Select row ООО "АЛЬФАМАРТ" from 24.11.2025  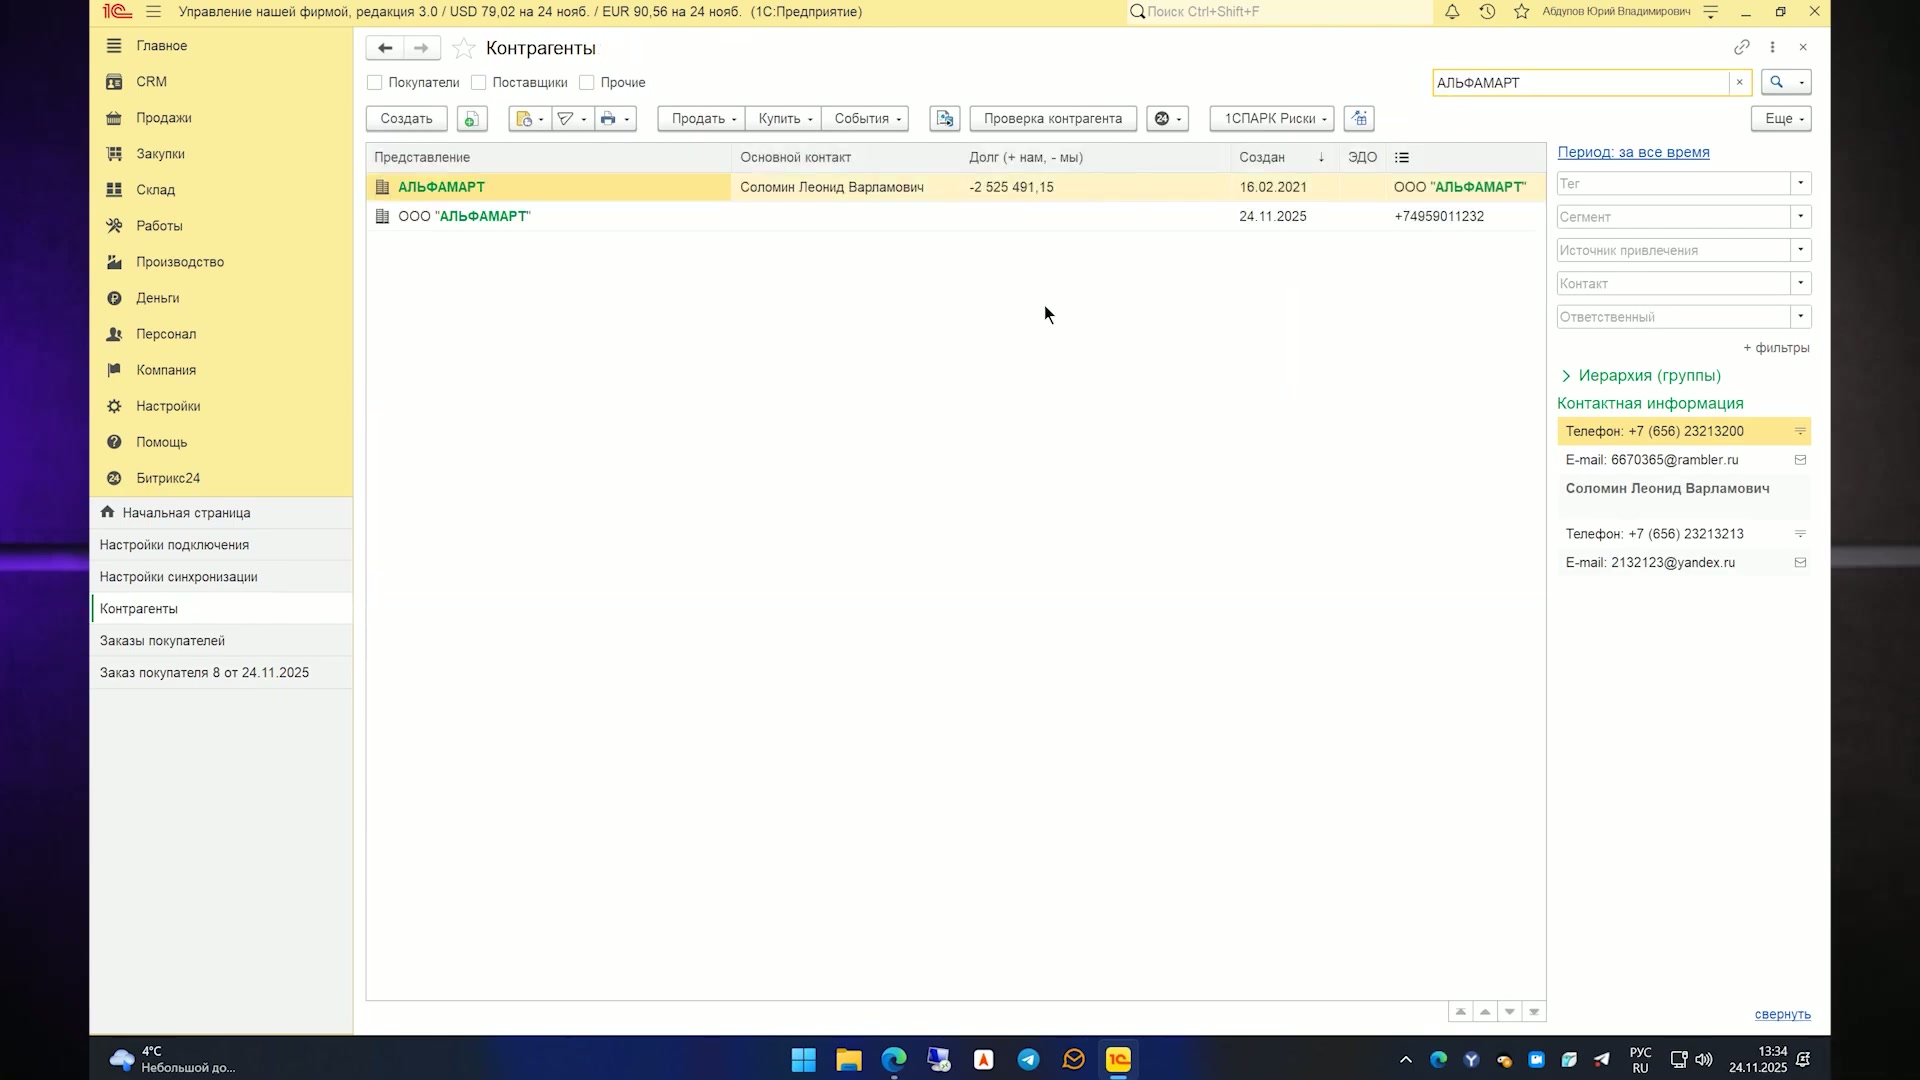(955, 217)
